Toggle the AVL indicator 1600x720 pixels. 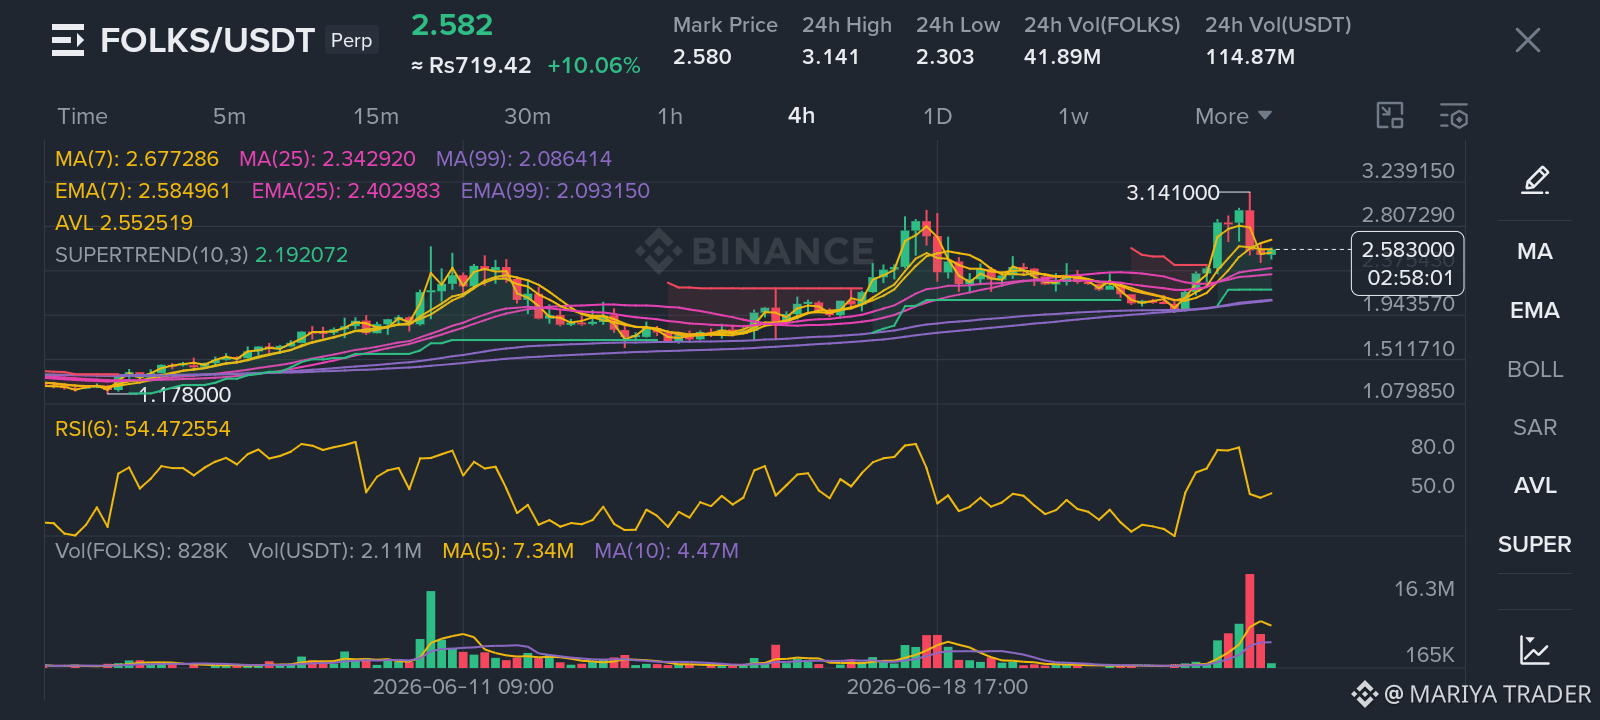(1535, 485)
